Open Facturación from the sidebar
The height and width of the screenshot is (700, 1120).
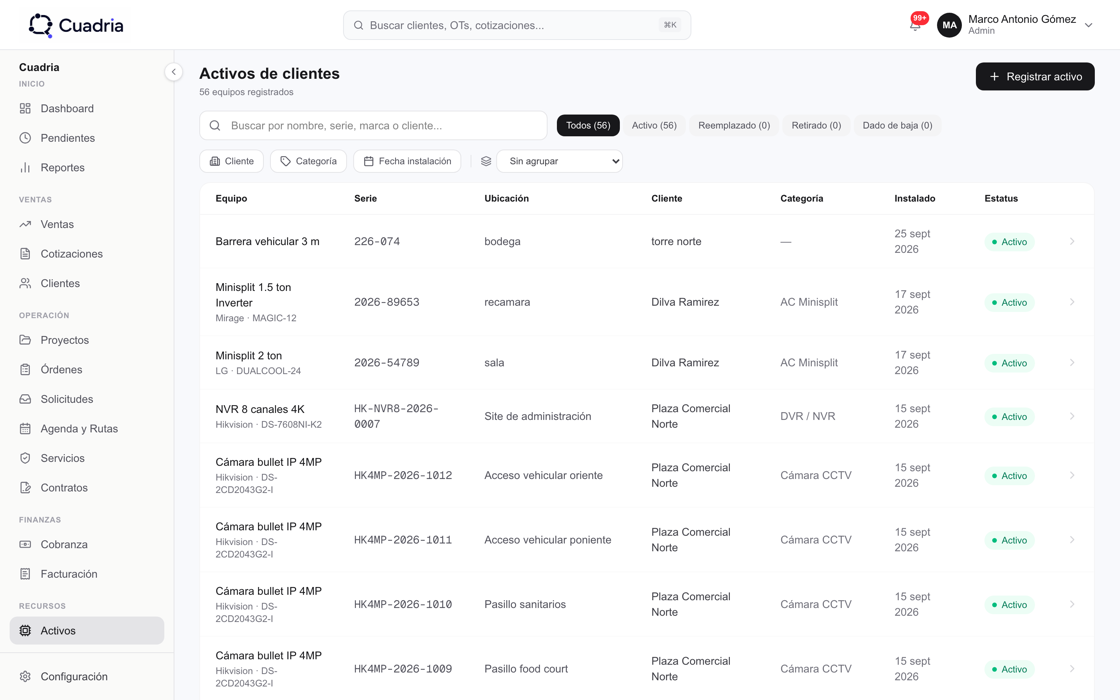coord(86,574)
